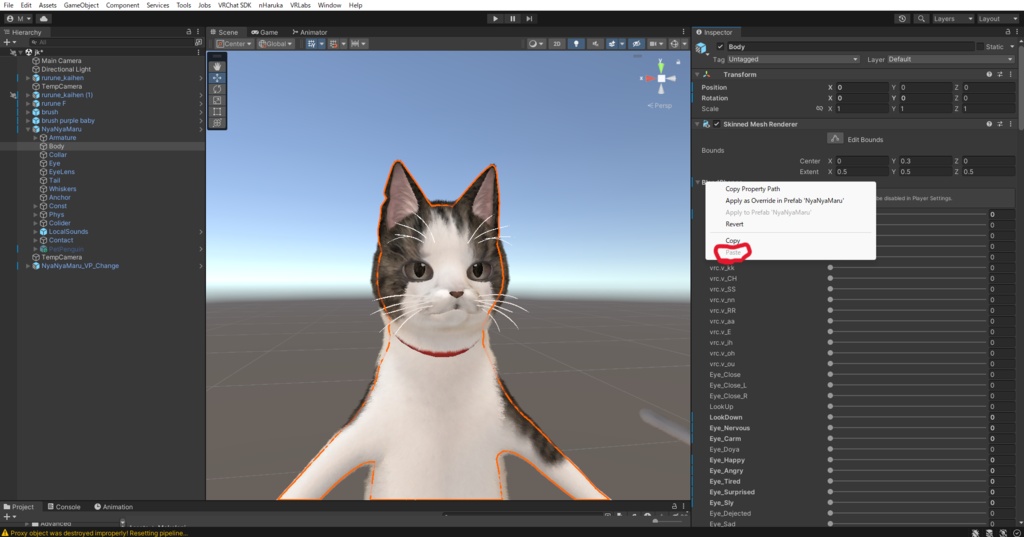This screenshot has width=1024, height=537.
Task: Click the Play button
Action: 495,19
